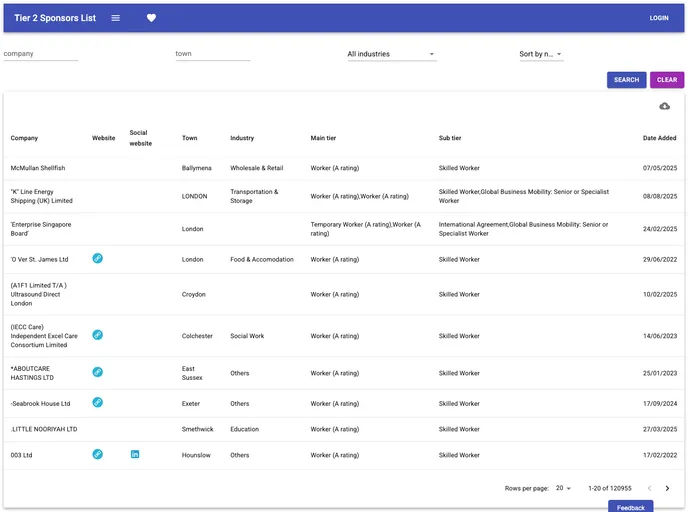Select "K" Line Energy Shipping (UK) Limited
Image resolution: width=688 pixels, height=512 pixels.
[x=42, y=196]
